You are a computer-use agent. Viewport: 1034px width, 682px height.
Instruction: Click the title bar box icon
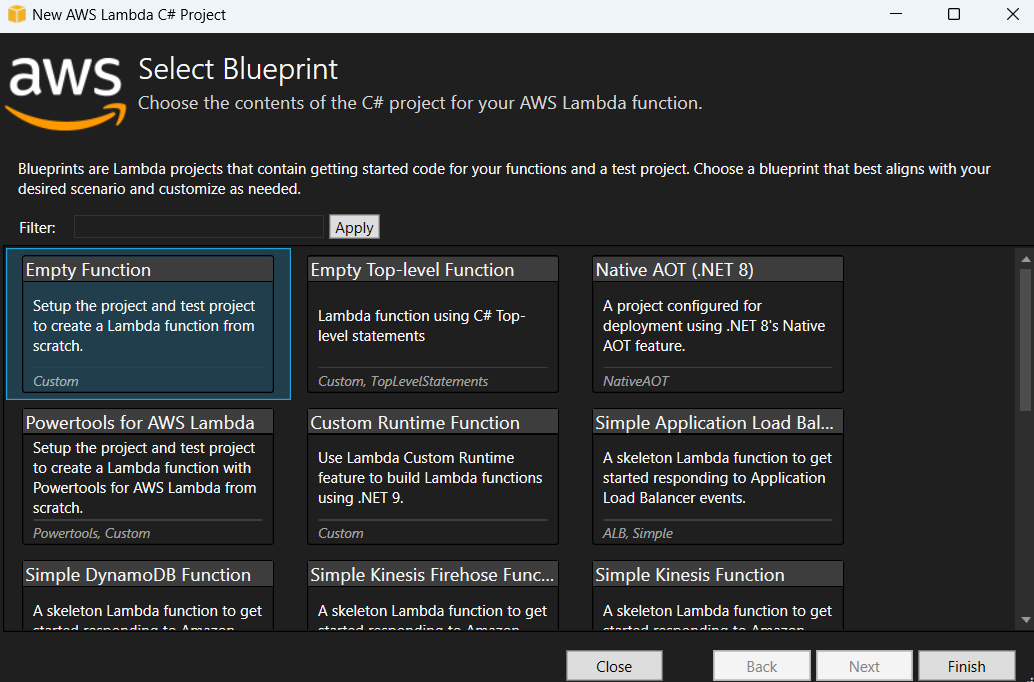coord(16,14)
